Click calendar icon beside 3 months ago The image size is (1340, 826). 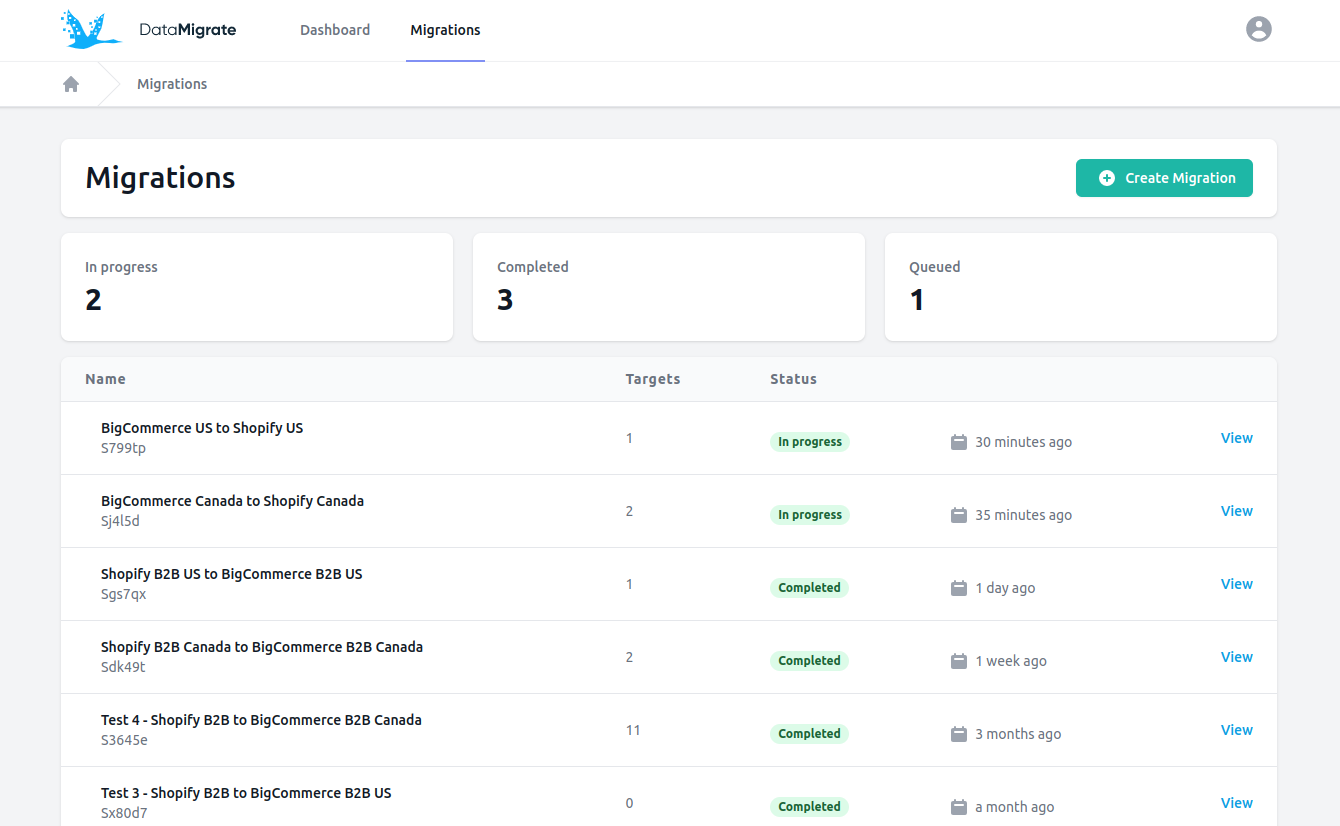pyautogui.click(x=959, y=734)
